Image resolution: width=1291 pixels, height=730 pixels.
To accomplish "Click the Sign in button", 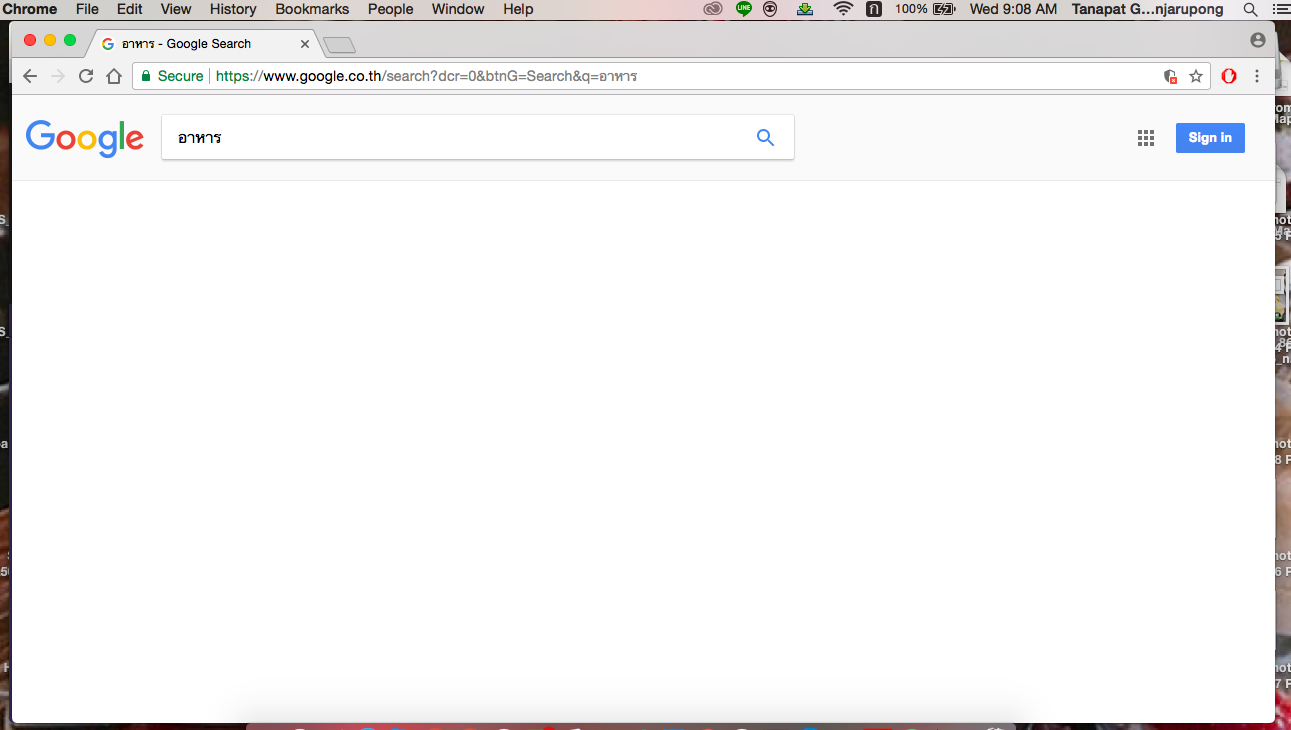I will pyautogui.click(x=1210, y=138).
